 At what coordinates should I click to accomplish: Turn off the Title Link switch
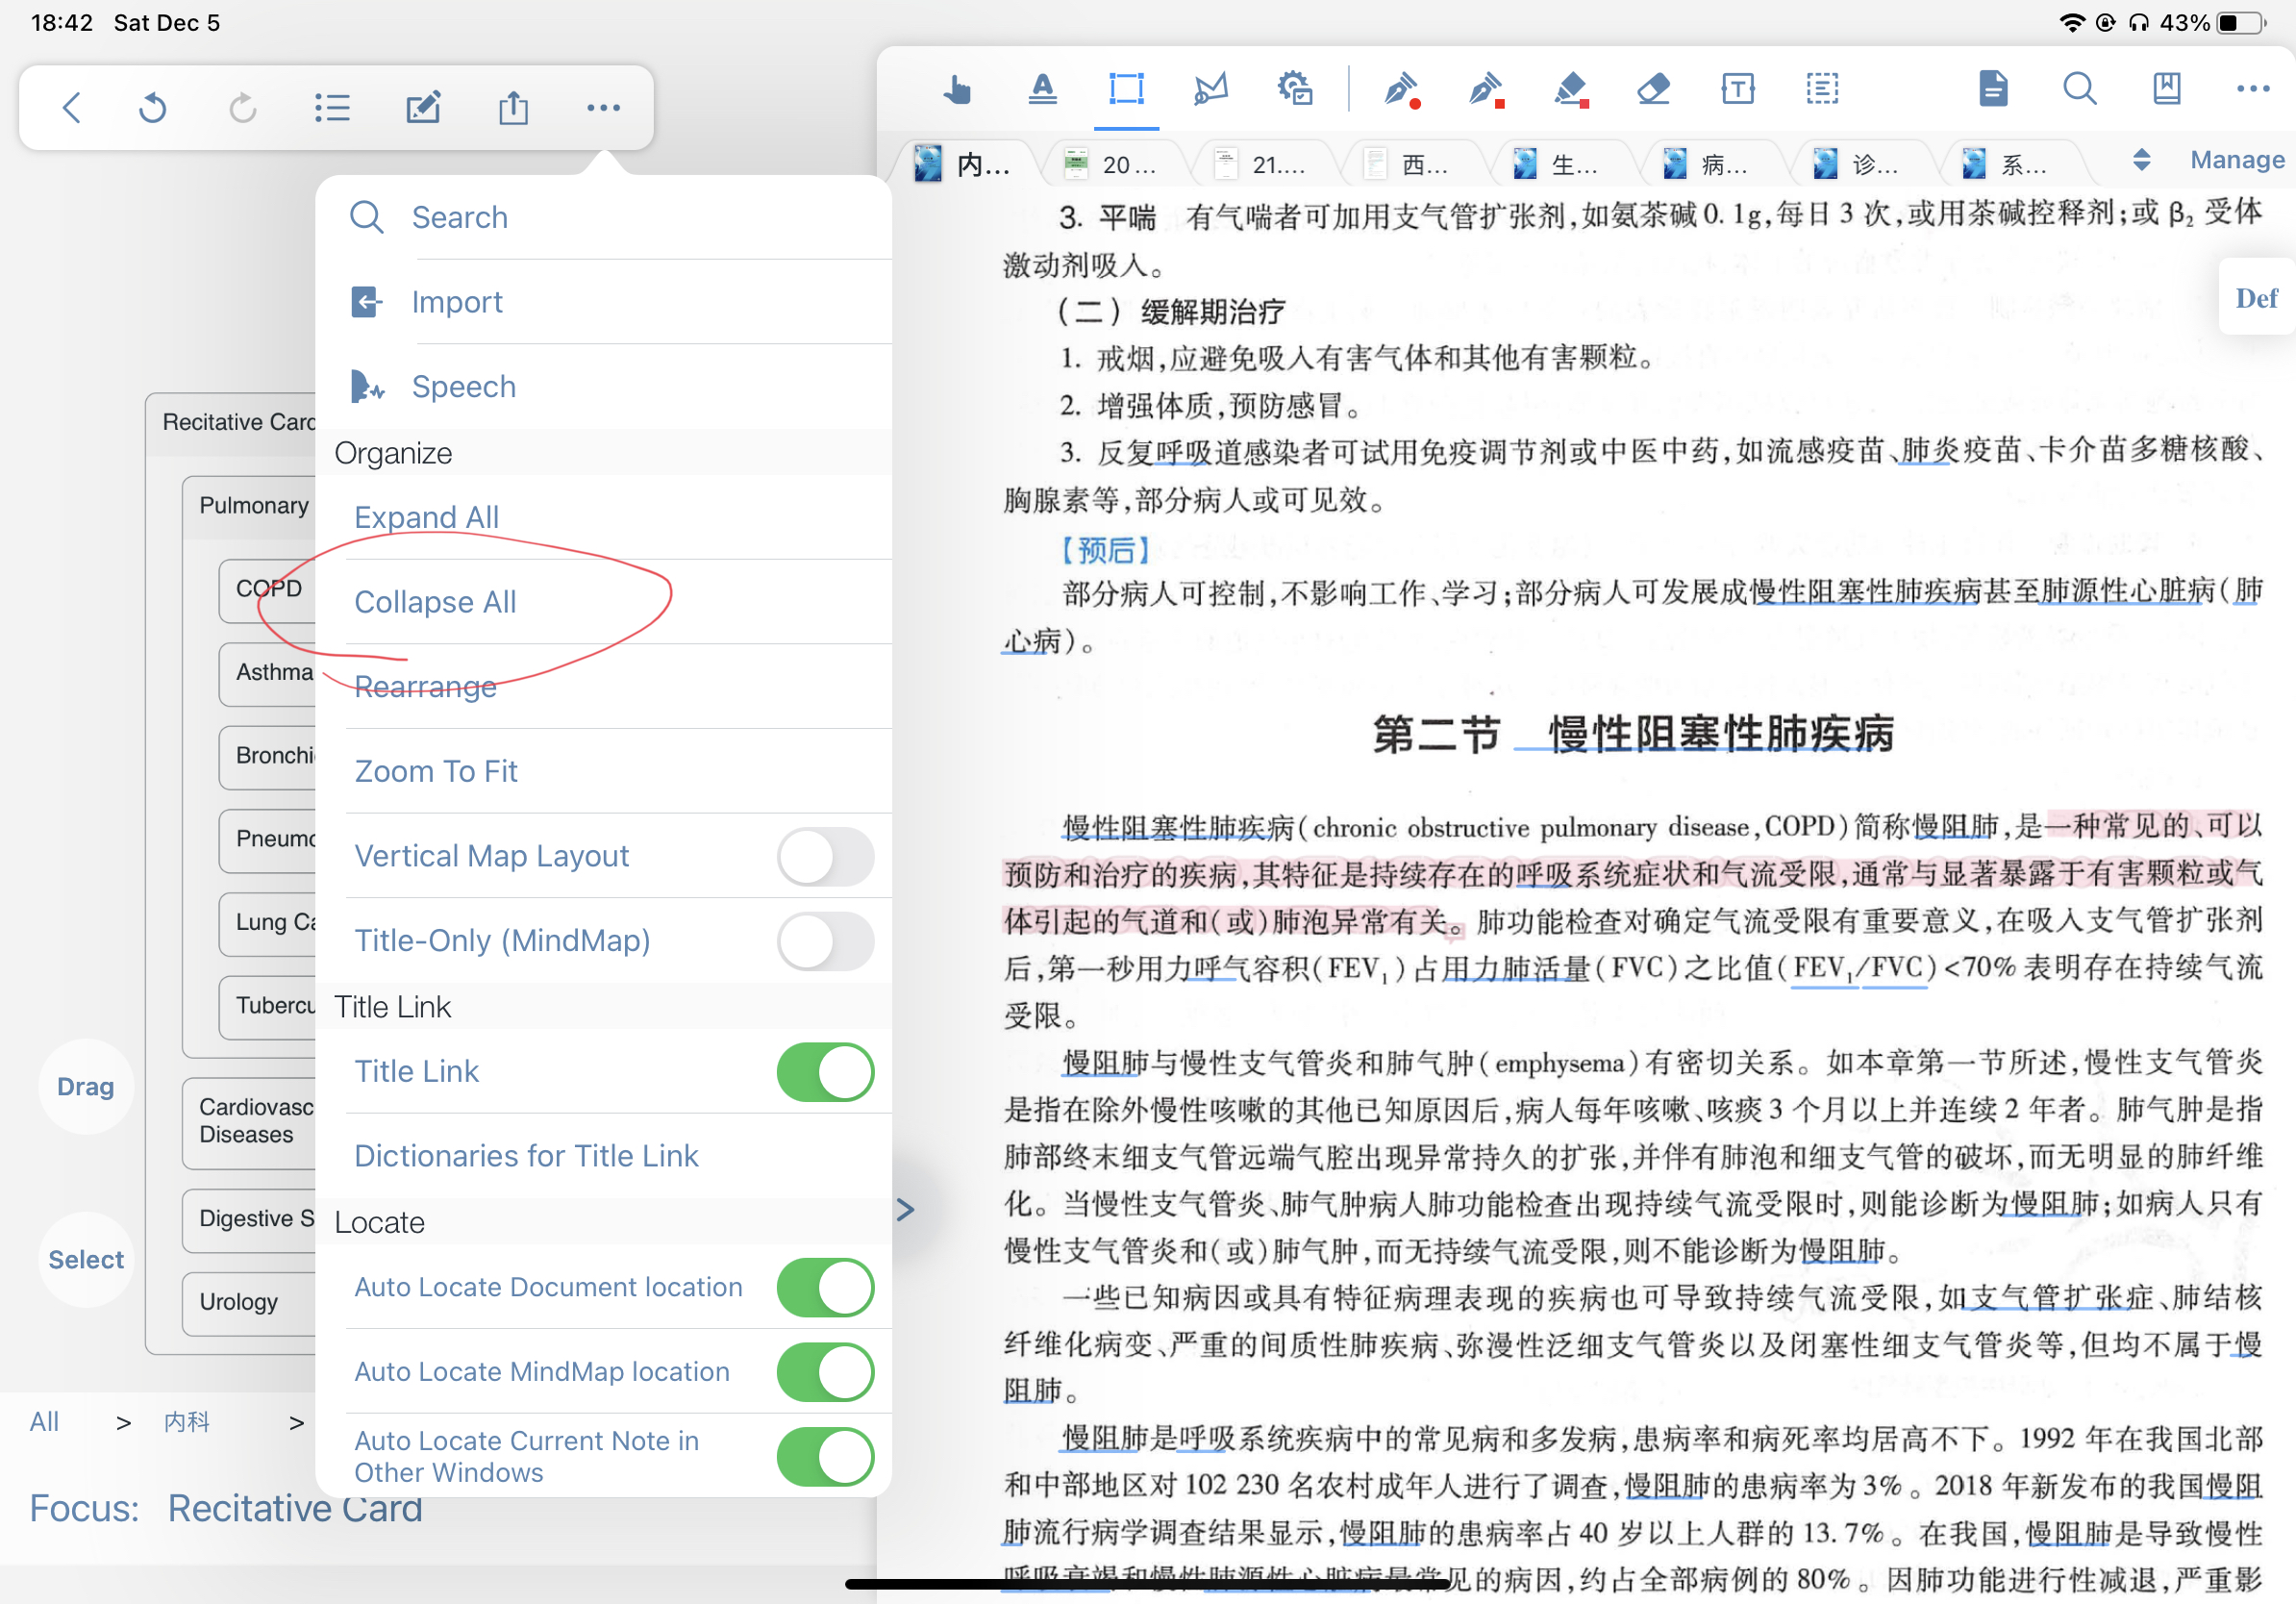(x=825, y=1071)
